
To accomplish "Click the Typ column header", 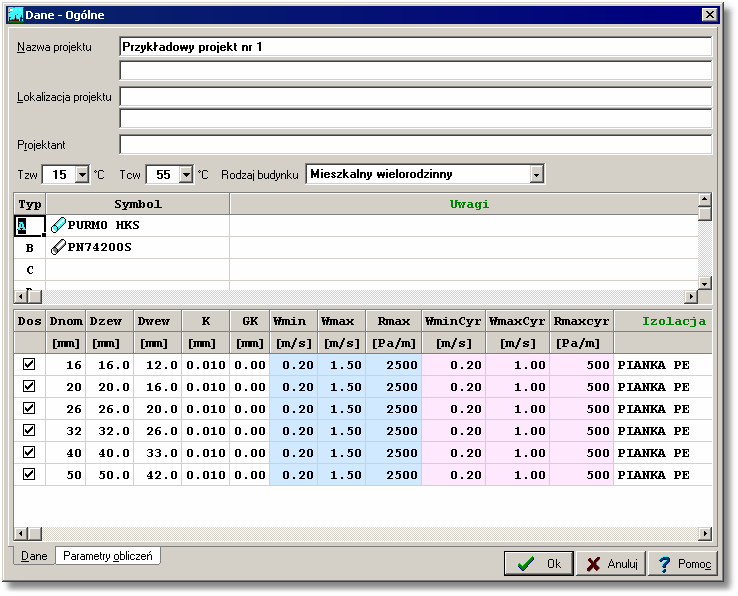I will [30, 204].
